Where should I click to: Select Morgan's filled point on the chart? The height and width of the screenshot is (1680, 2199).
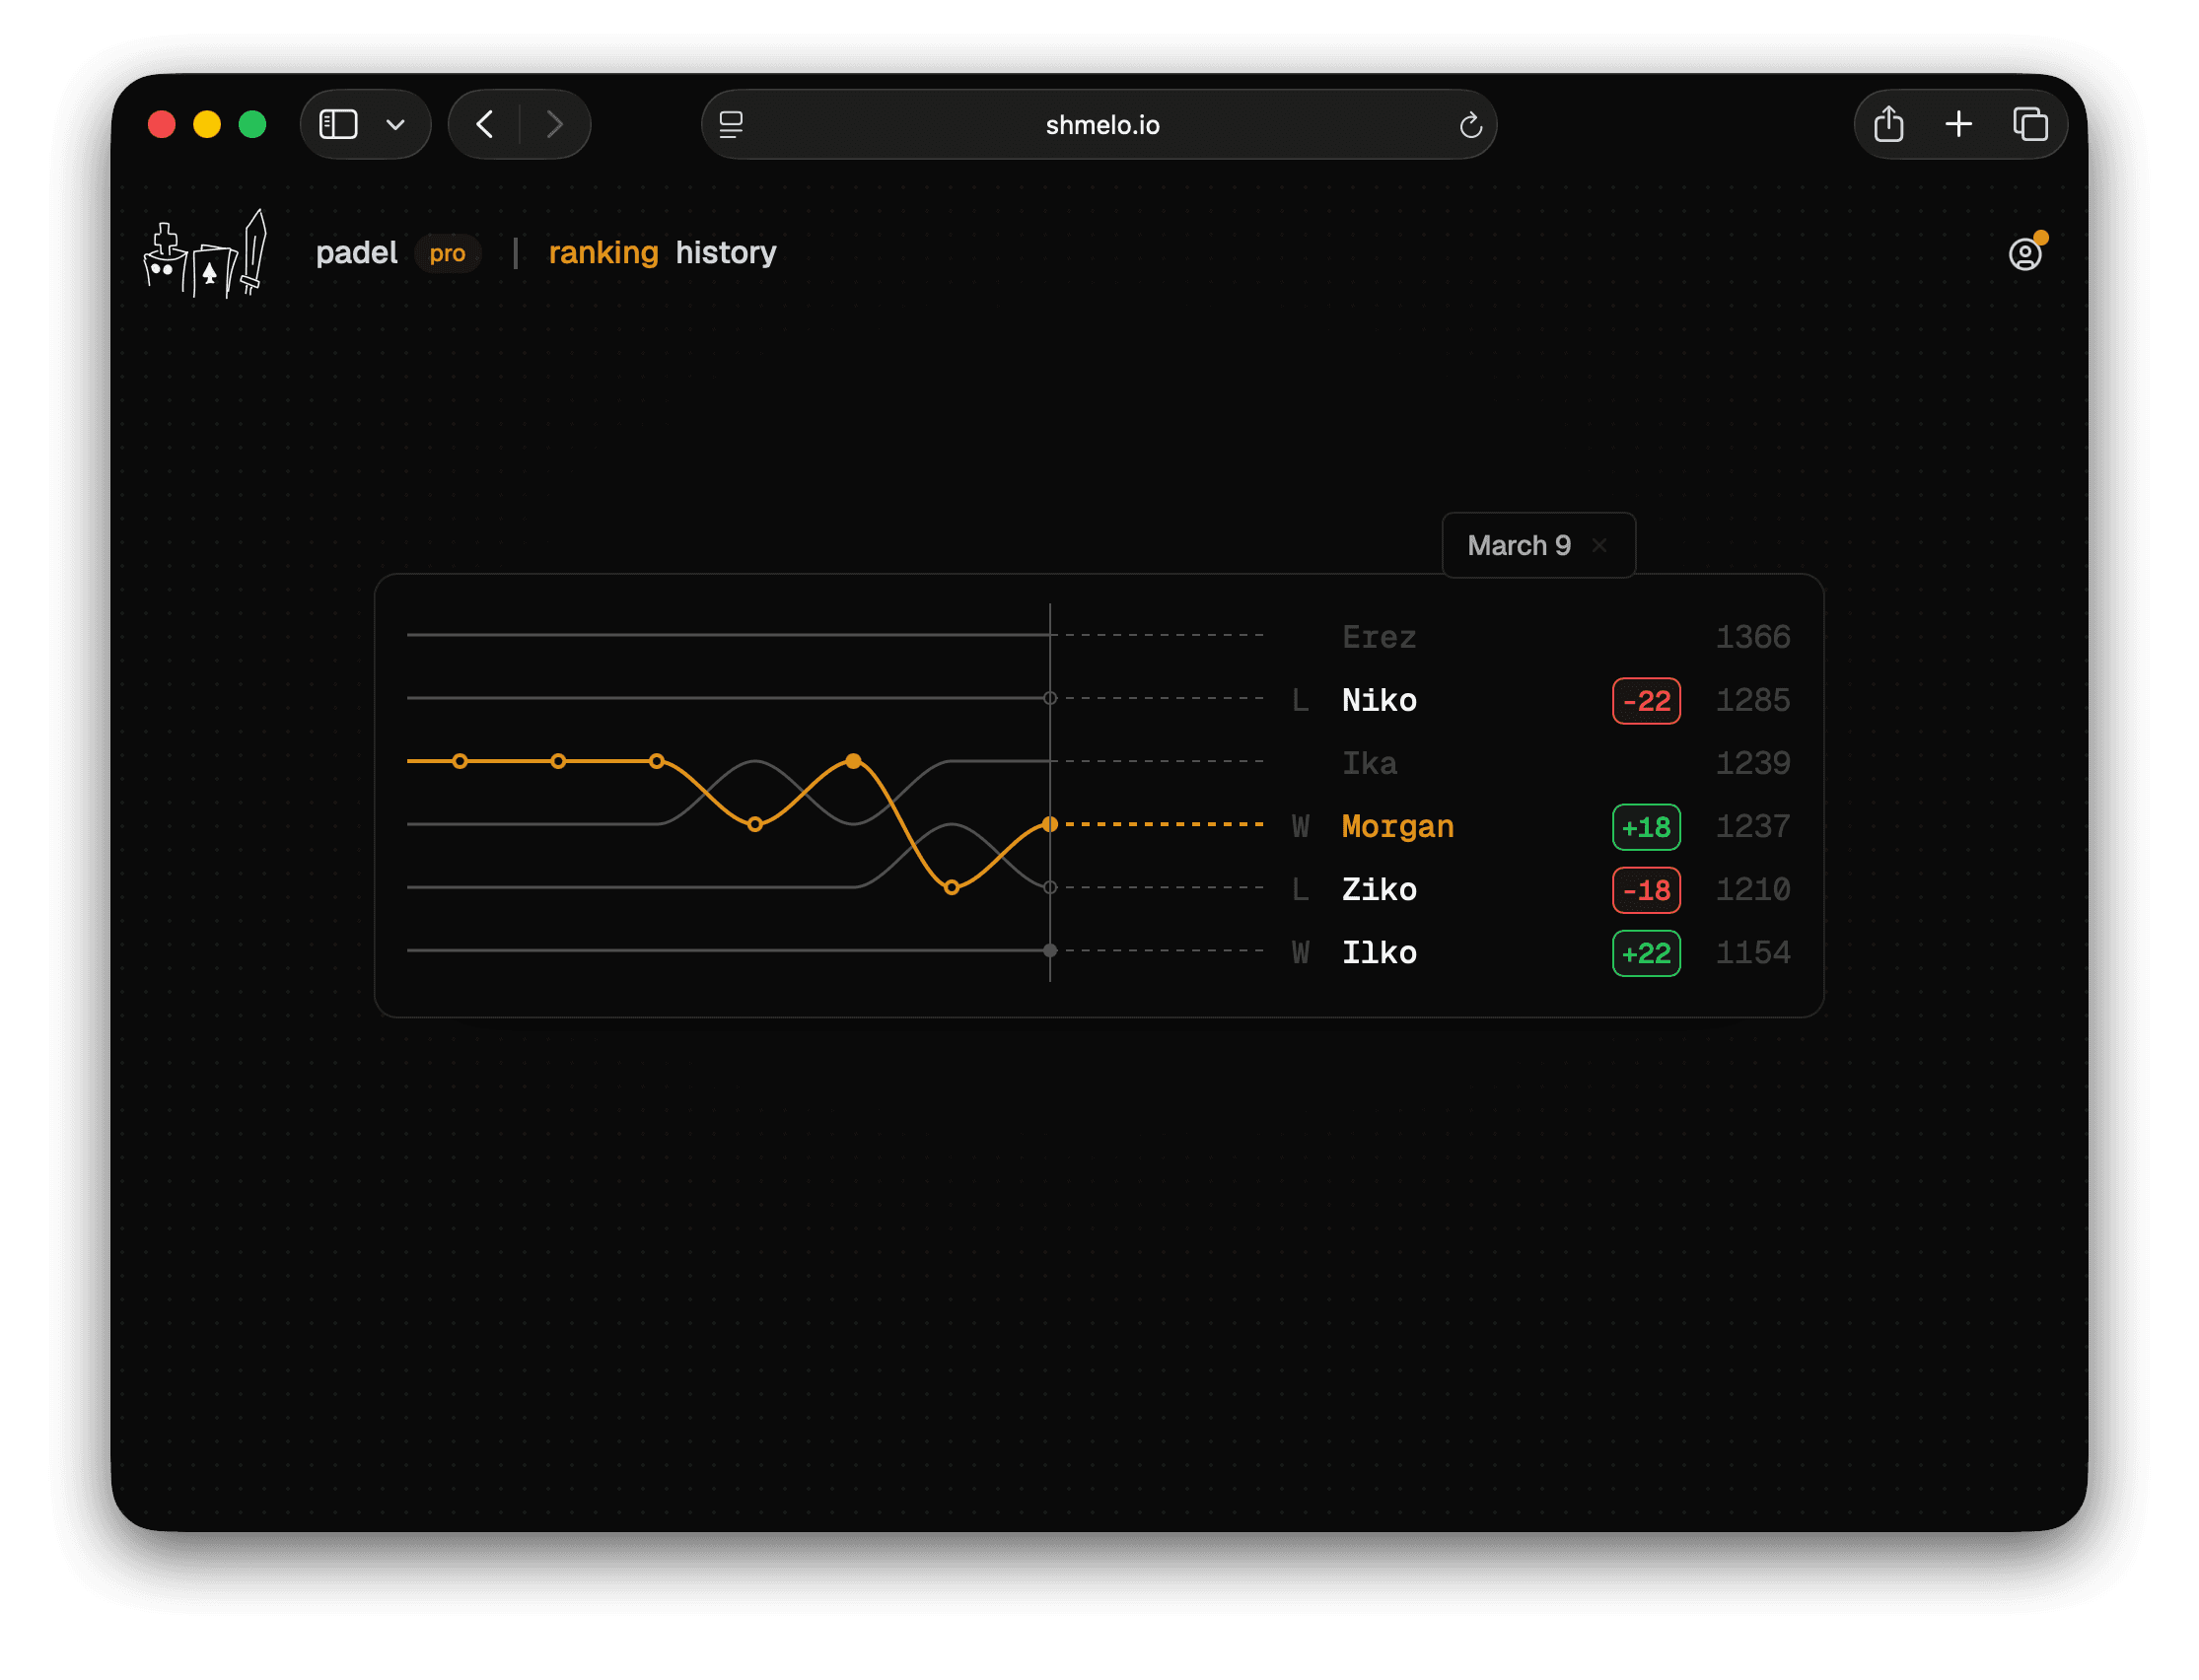[853, 760]
